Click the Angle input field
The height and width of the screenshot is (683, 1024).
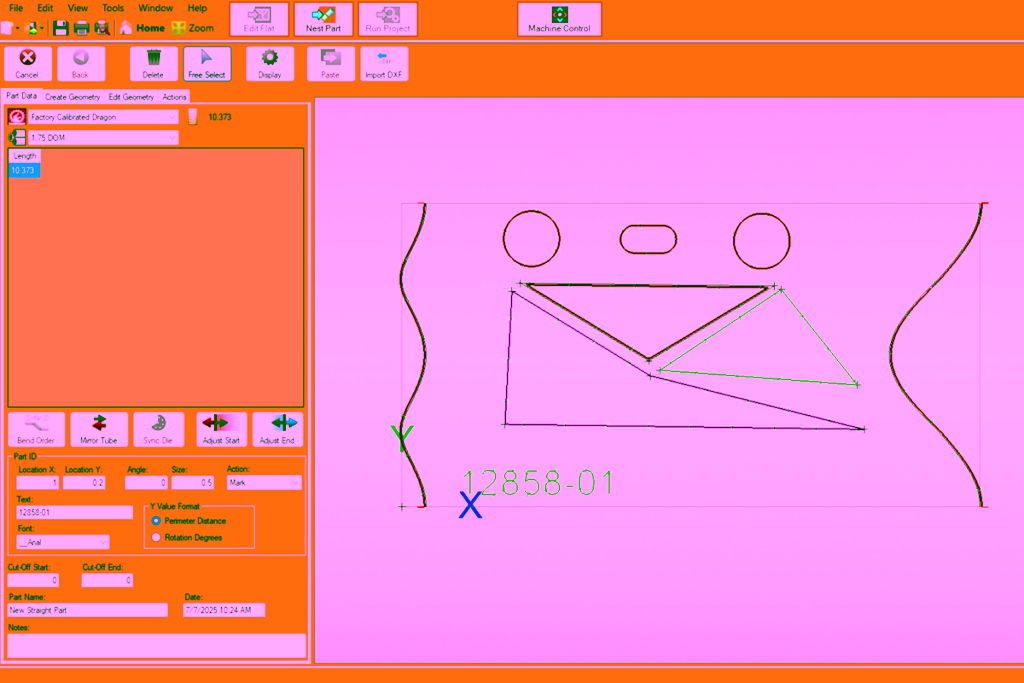click(146, 483)
